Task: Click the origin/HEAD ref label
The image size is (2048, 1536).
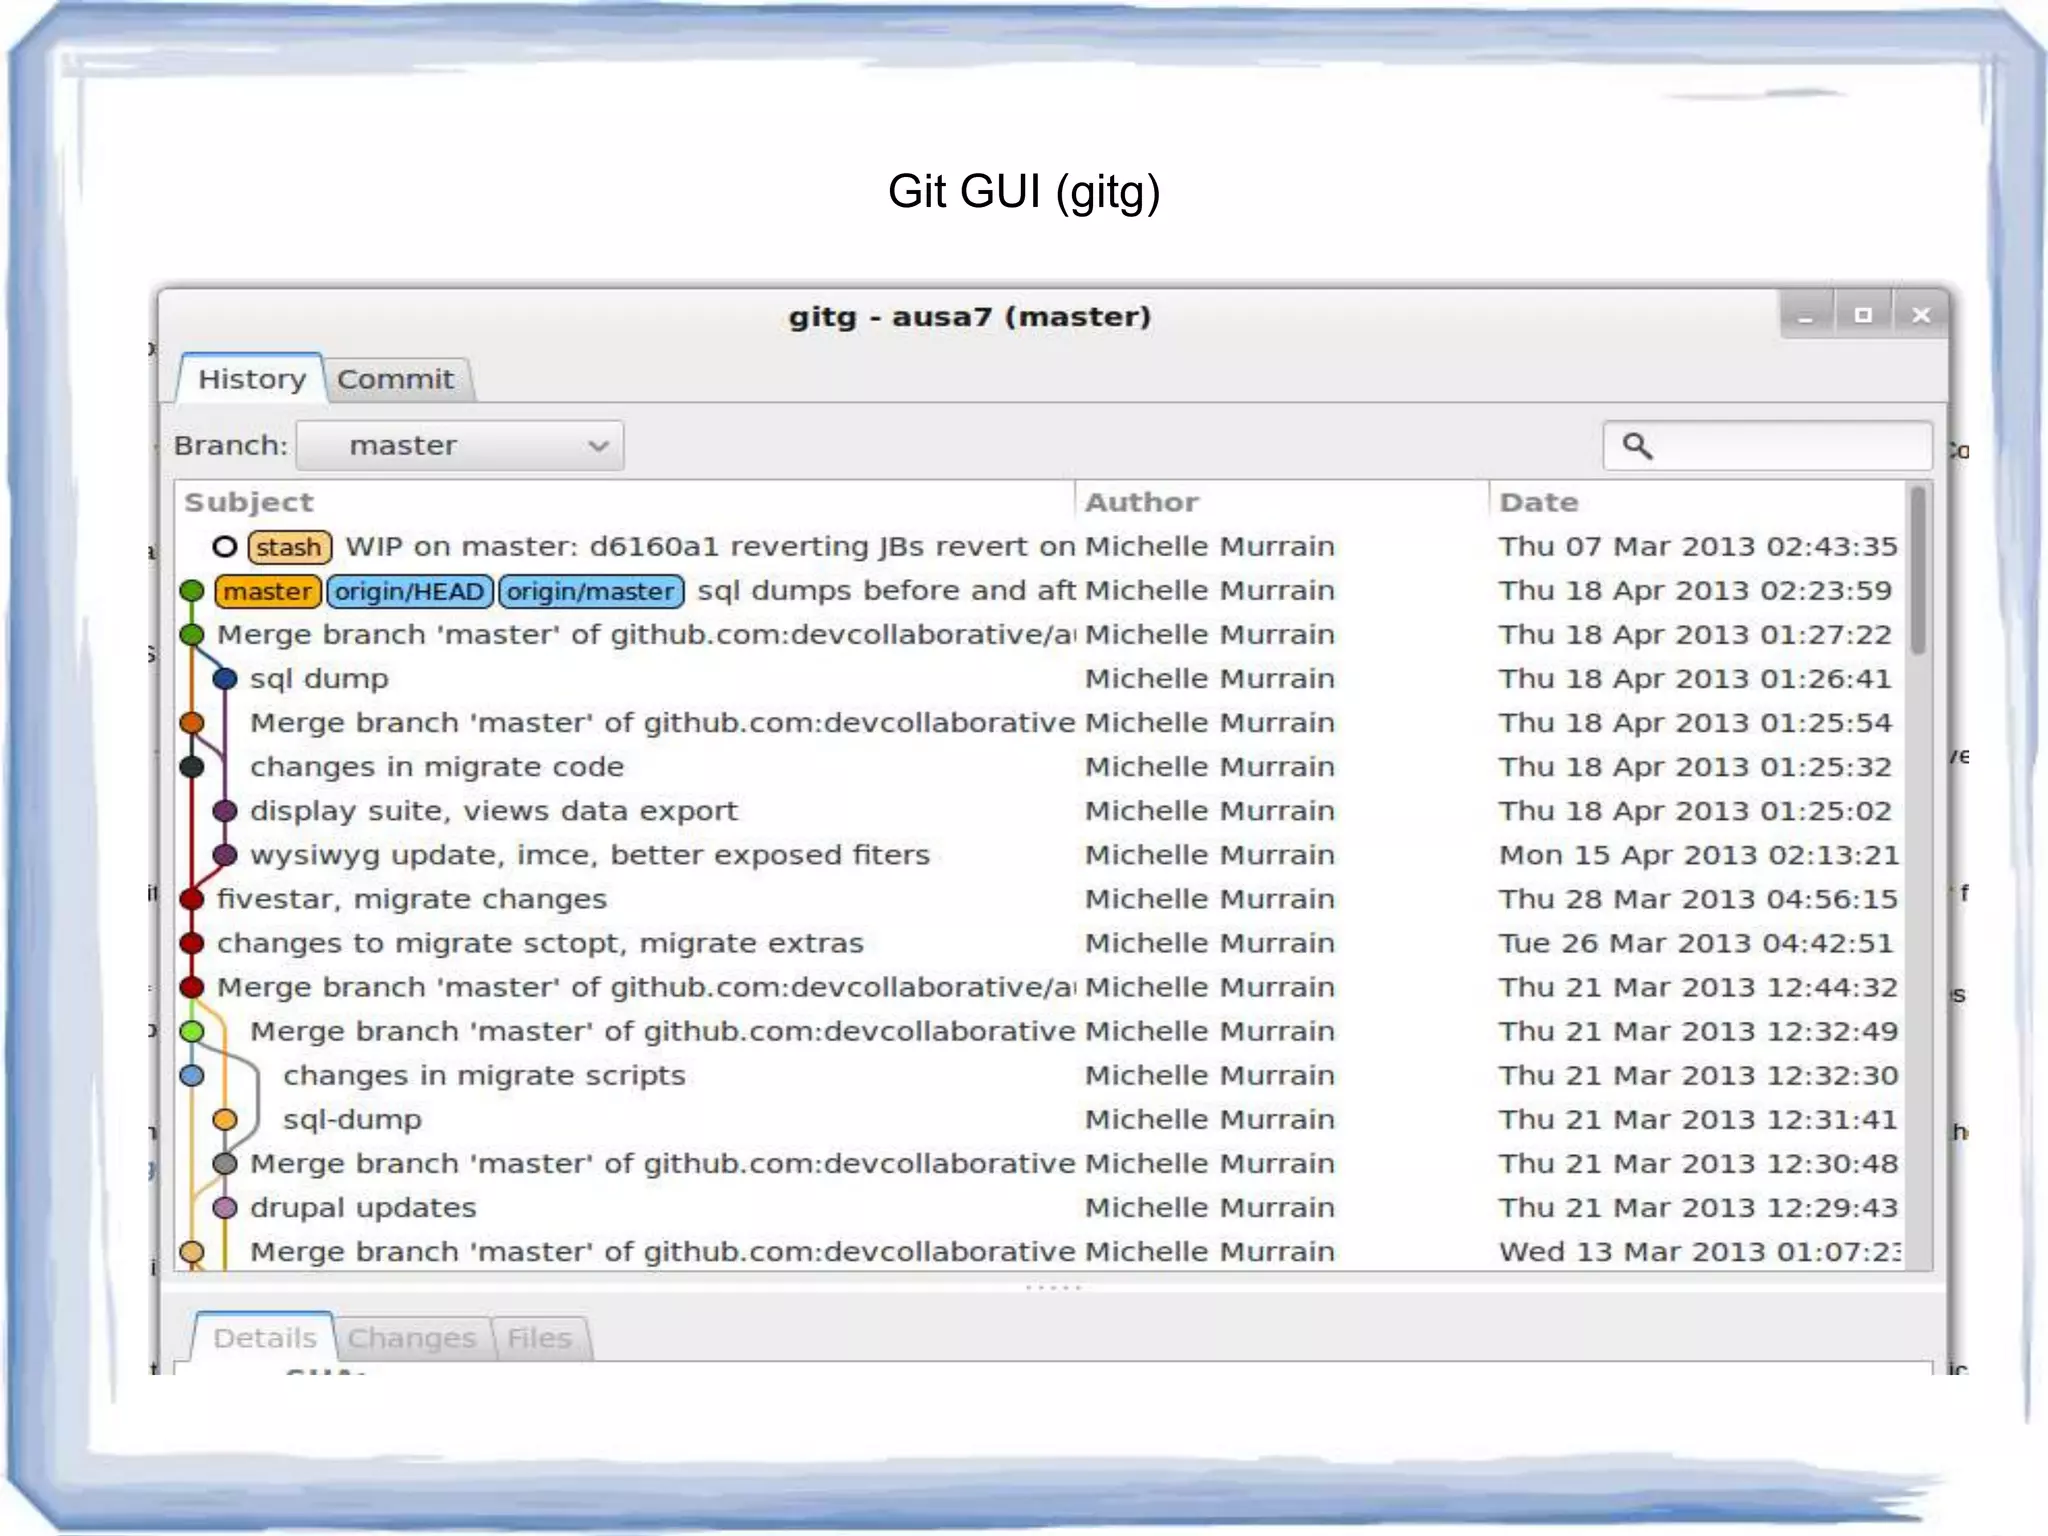Action: coord(409,591)
